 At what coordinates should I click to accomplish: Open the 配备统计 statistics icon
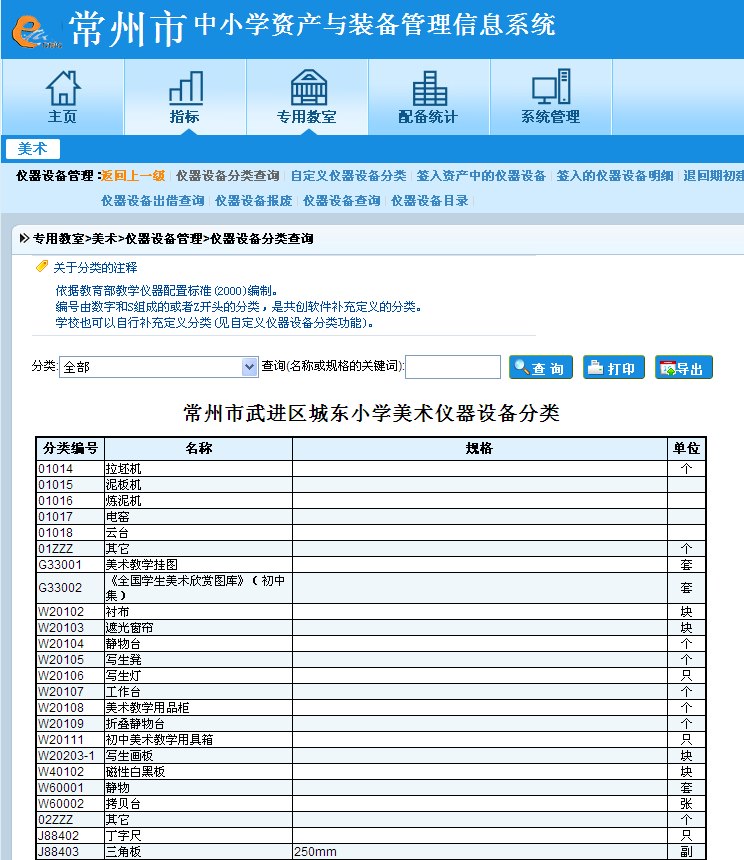tap(430, 88)
